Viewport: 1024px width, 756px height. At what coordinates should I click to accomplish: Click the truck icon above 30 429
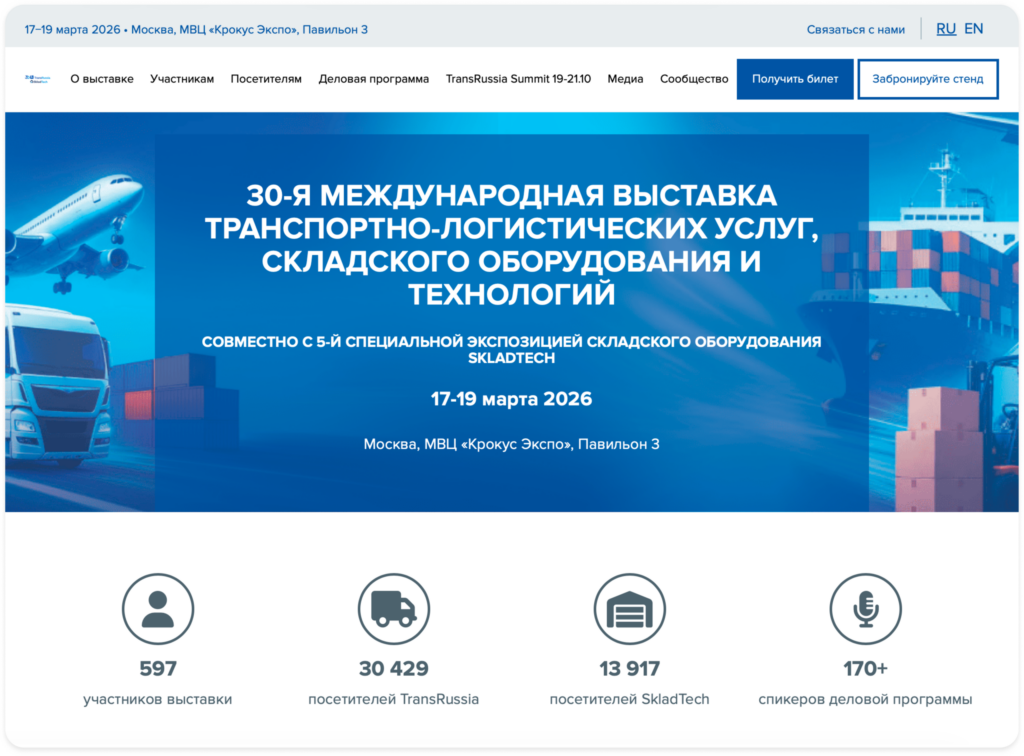point(394,608)
